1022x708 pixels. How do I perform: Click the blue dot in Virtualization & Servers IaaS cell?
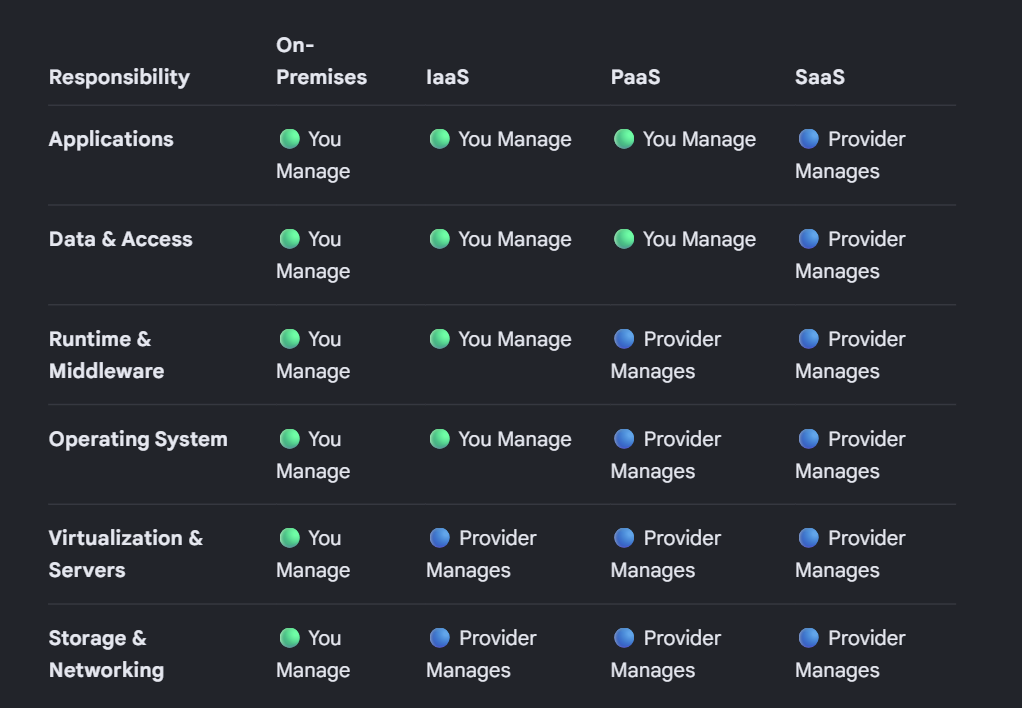tap(440, 538)
